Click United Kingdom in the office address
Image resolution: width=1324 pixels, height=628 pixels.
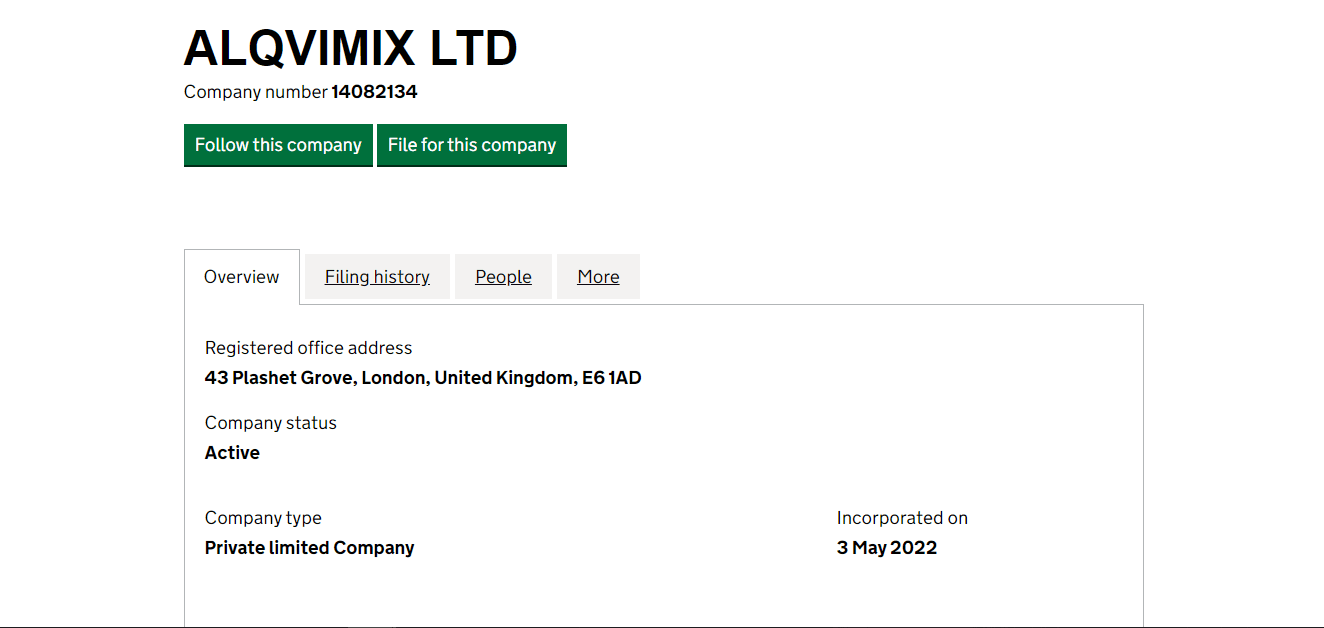[505, 378]
